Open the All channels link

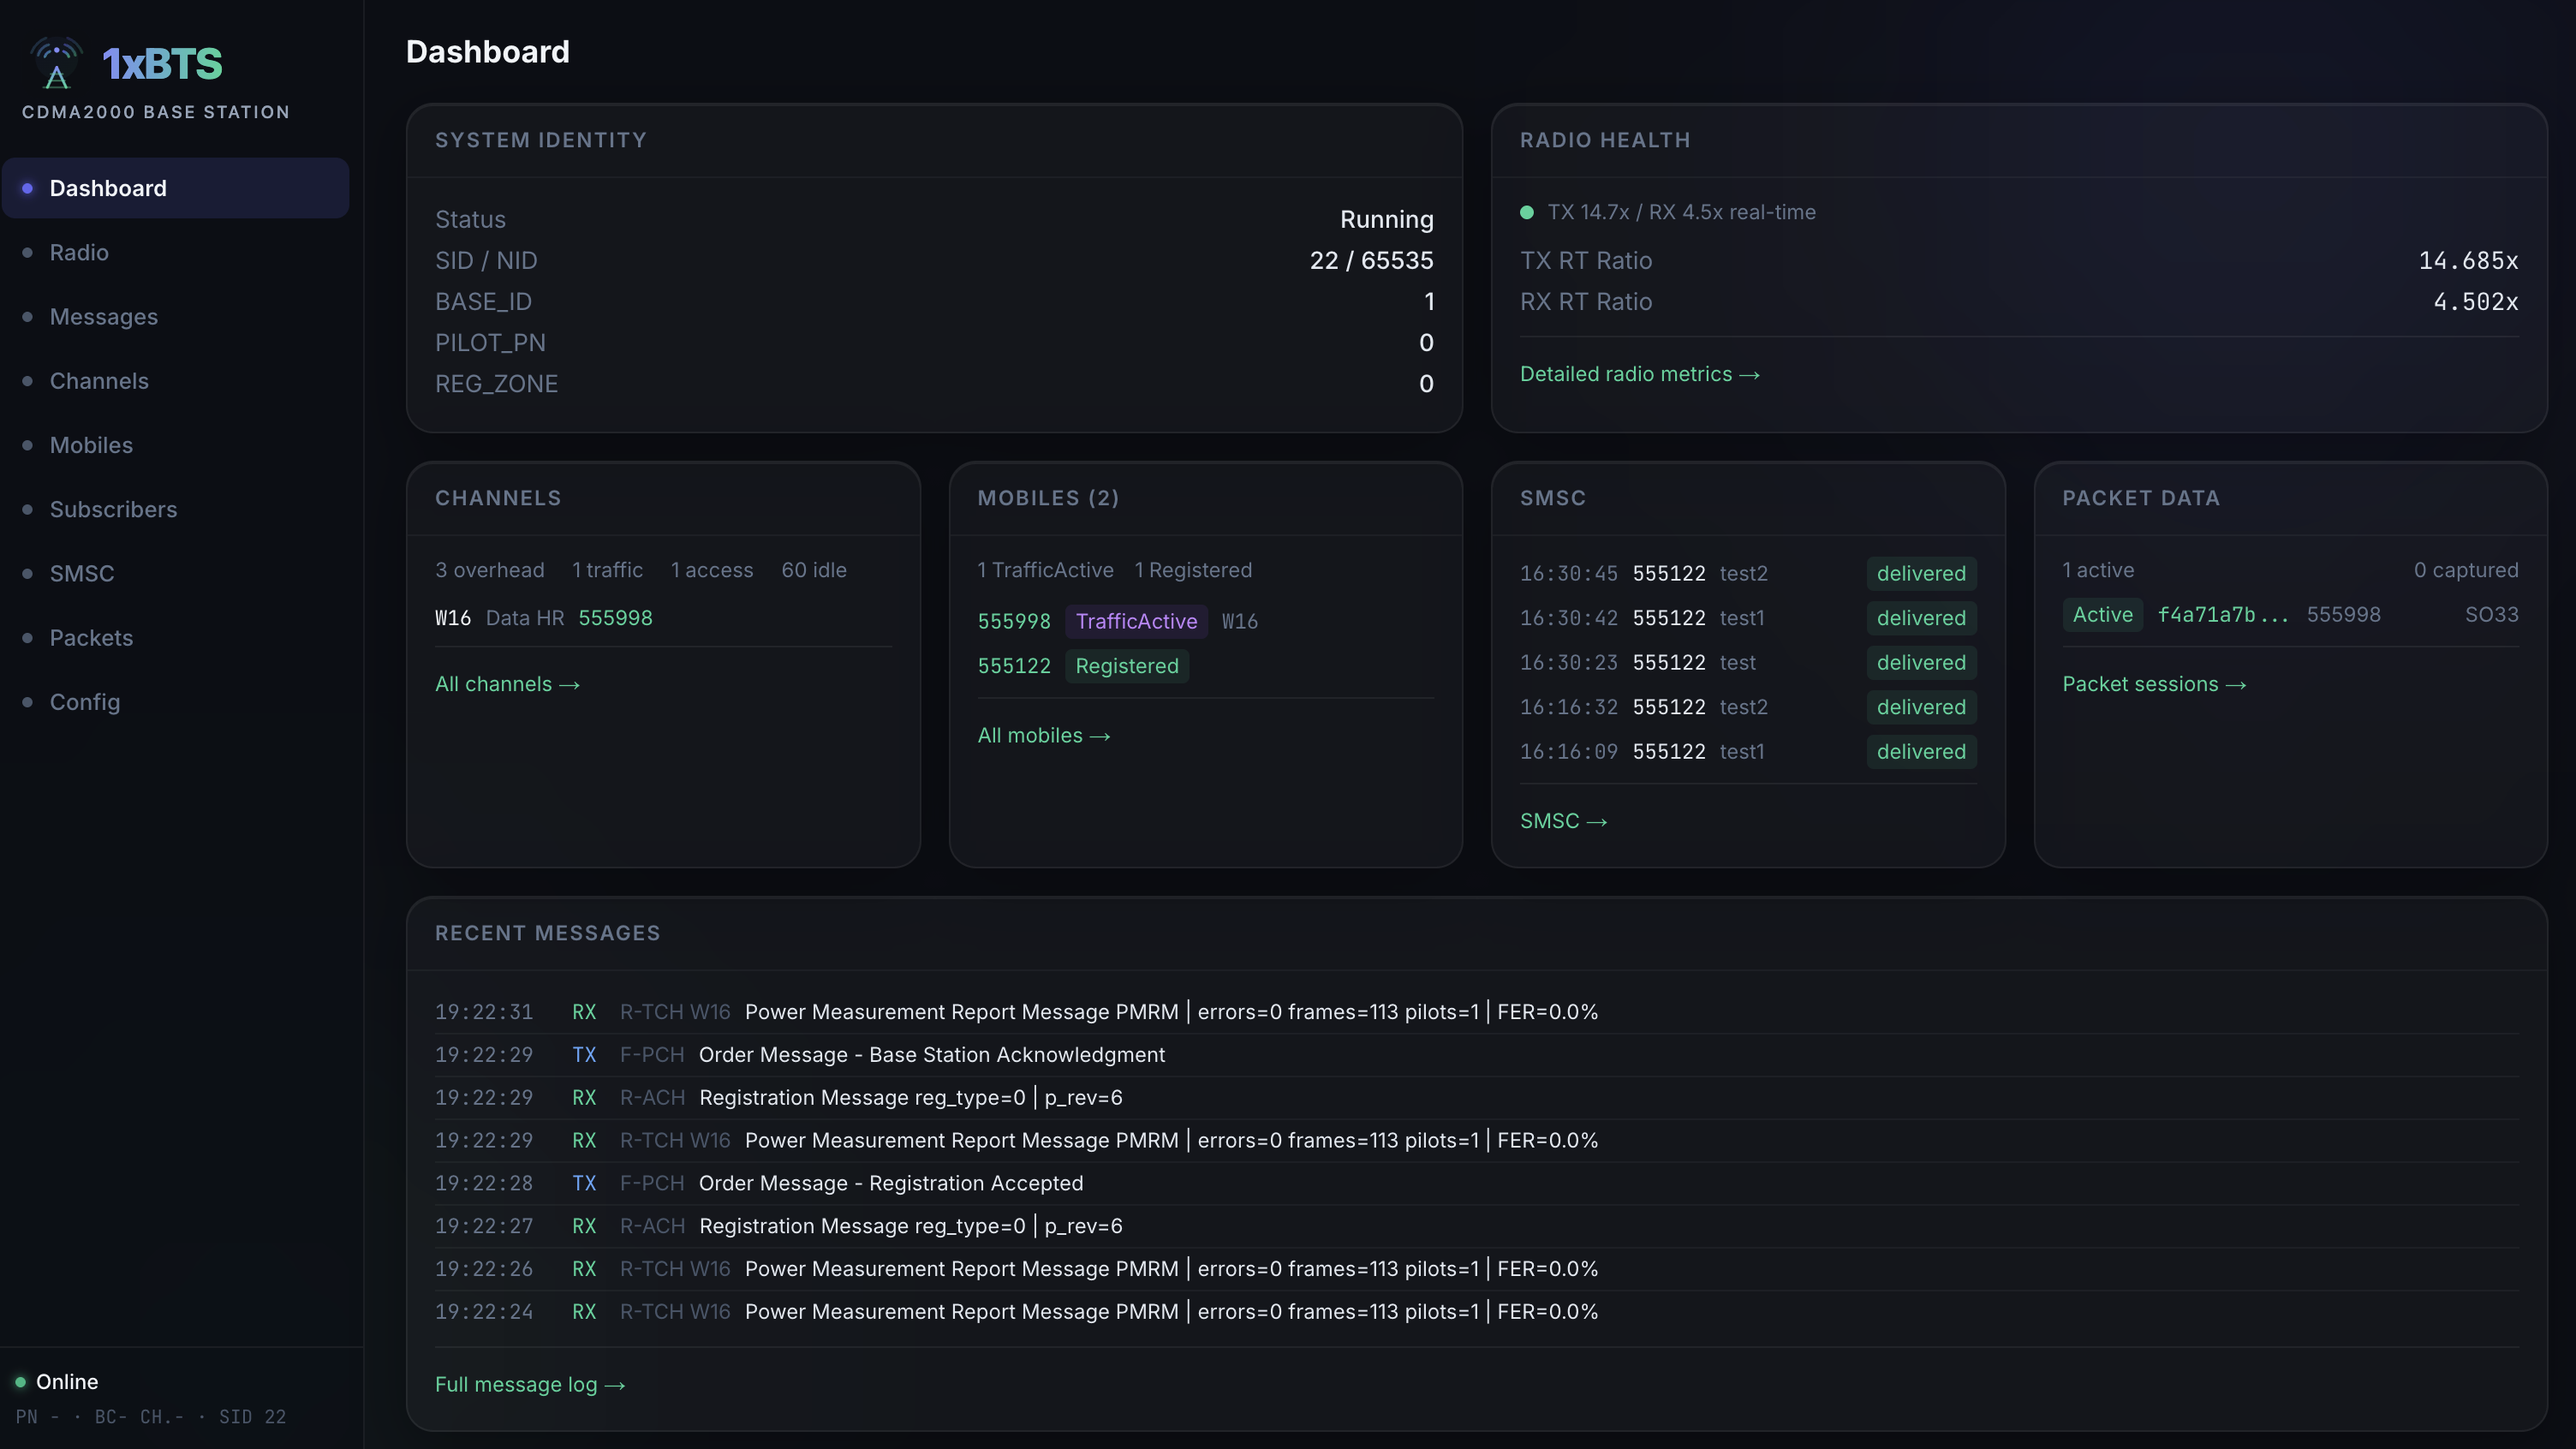click(507, 684)
